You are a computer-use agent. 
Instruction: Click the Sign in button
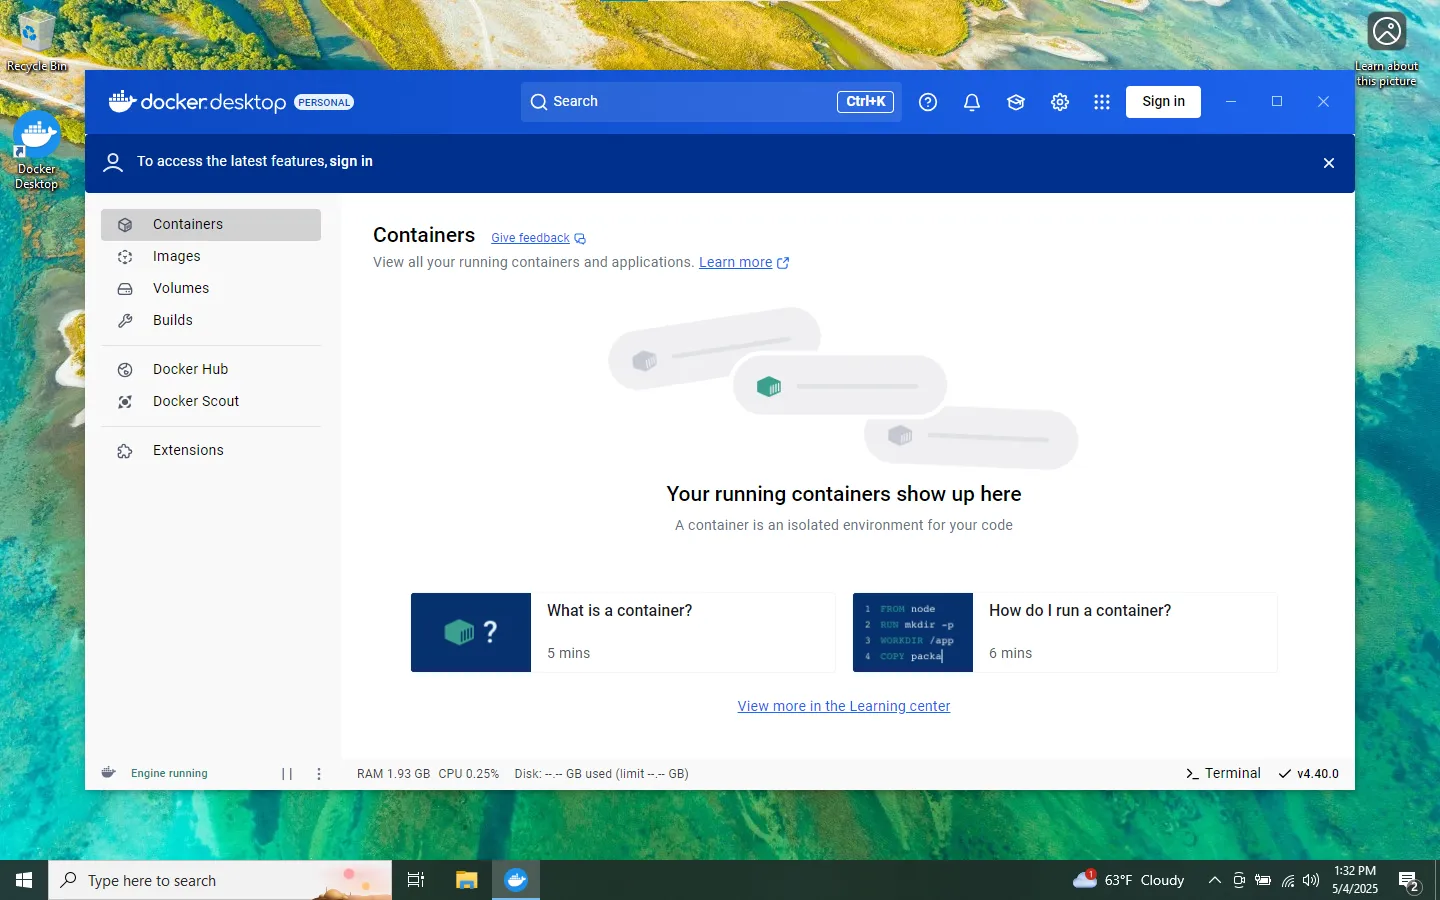pos(1163,101)
